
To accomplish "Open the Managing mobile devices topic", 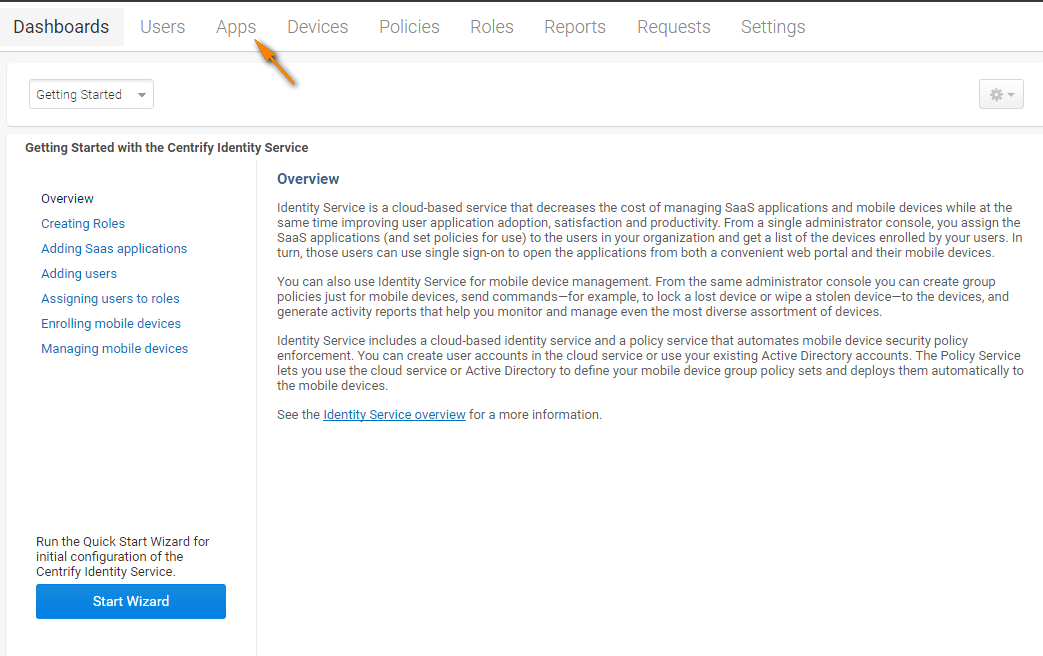I will click(114, 349).
